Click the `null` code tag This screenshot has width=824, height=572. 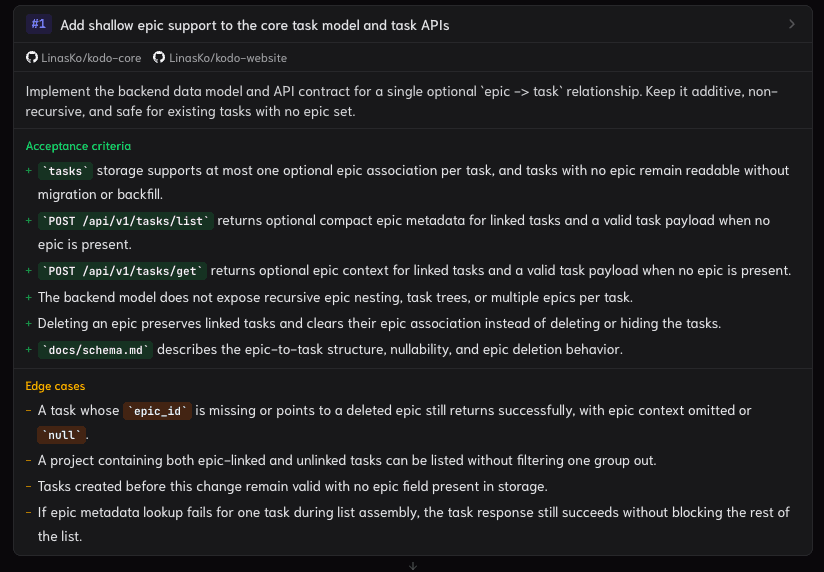point(61,435)
